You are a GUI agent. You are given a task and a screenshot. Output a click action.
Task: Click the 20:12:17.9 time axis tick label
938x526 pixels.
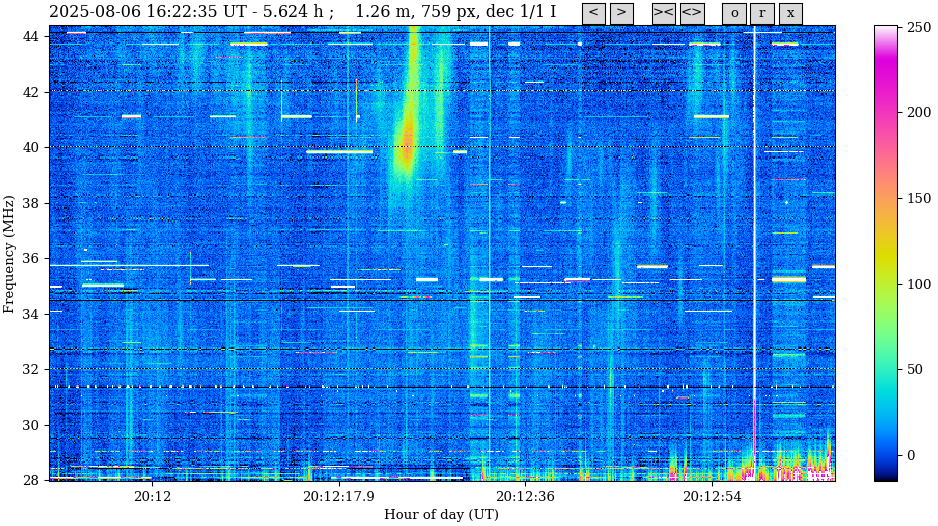[339, 496]
